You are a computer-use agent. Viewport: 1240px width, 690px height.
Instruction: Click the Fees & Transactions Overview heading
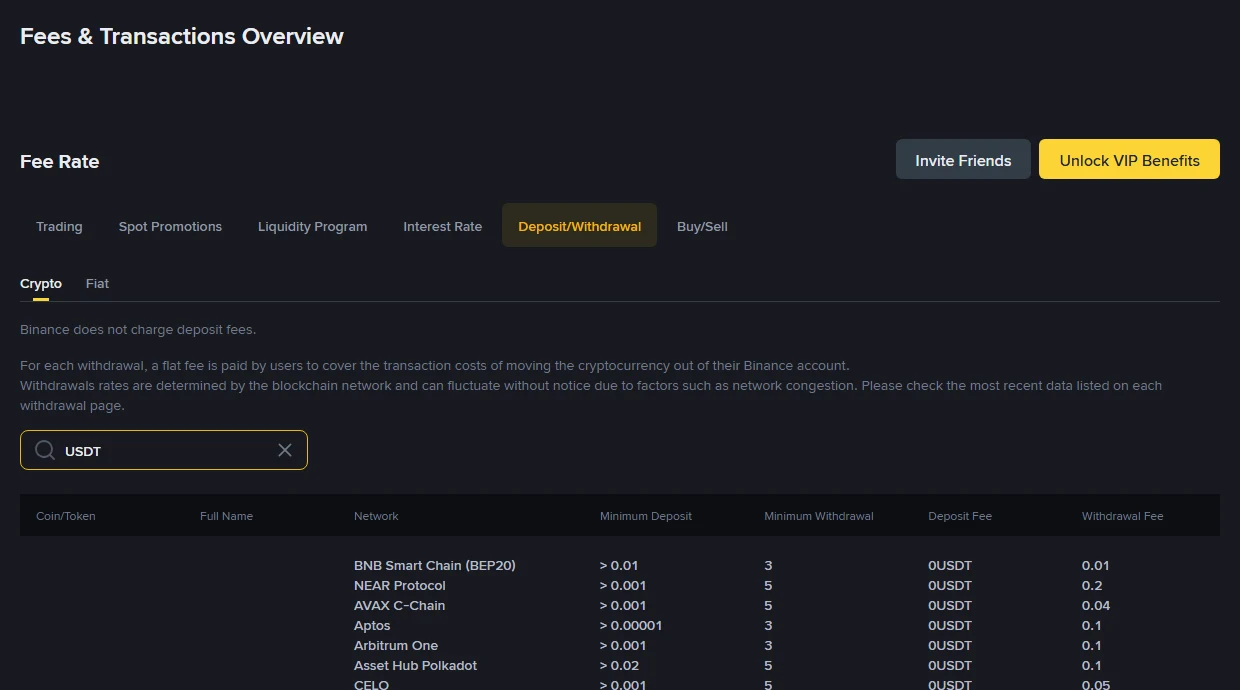(182, 36)
